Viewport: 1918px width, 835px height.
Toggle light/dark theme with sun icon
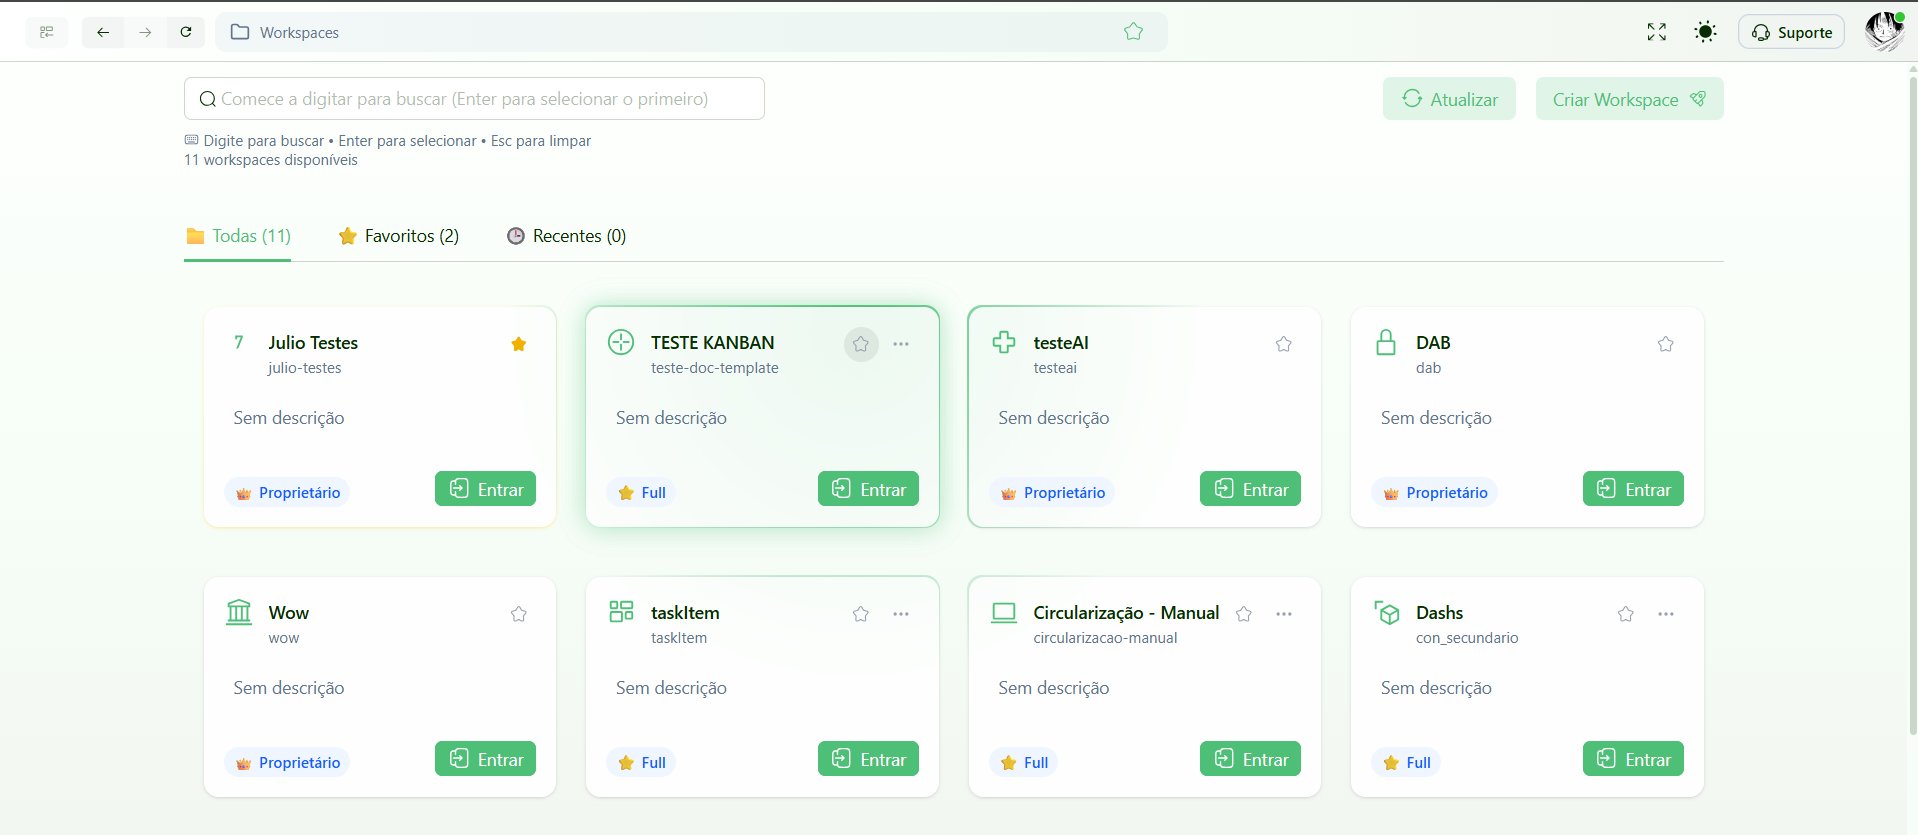1705,32
